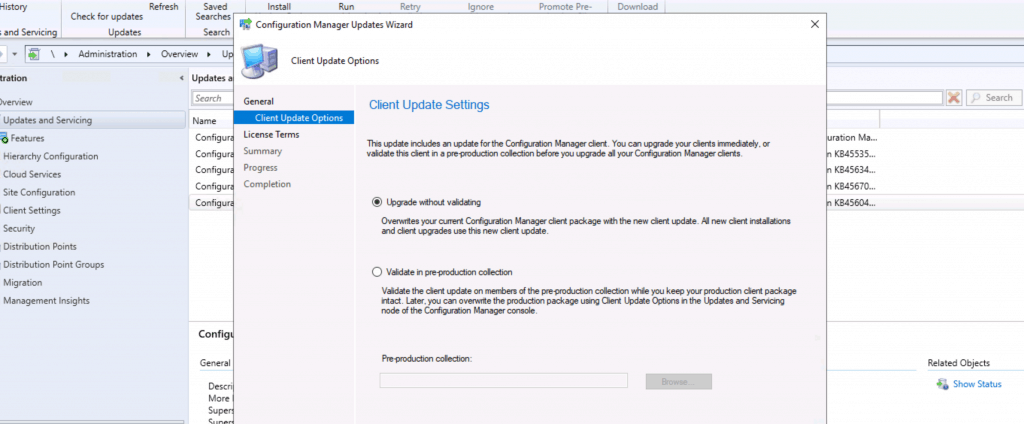Open Distribution Points in navigation pane
Screen dimensions: 1024x424
pyautogui.click(x=40, y=247)
